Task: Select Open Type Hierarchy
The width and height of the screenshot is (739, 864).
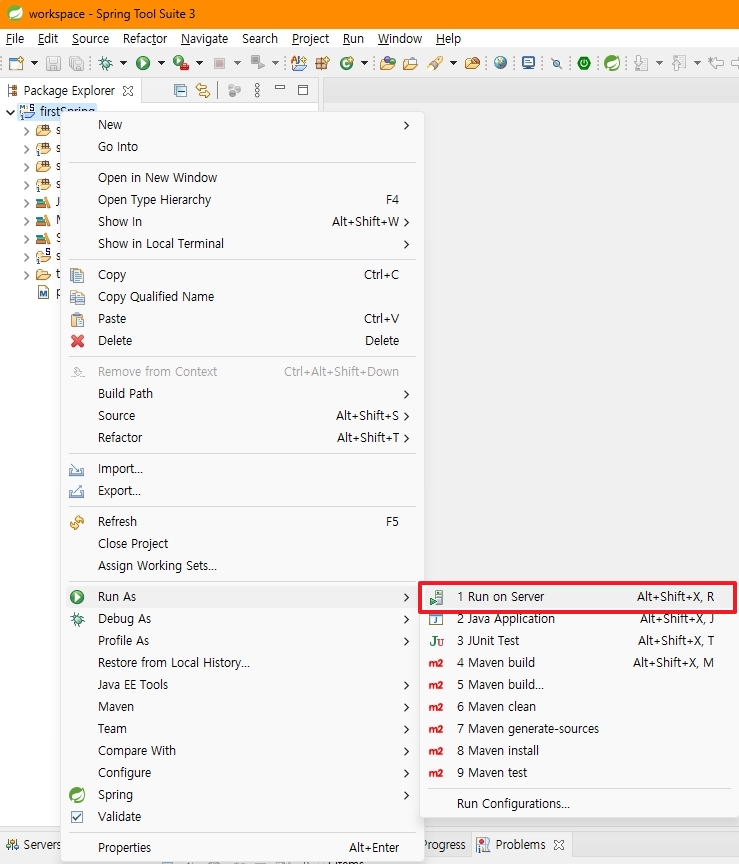Action: click(x=242, y=200)
